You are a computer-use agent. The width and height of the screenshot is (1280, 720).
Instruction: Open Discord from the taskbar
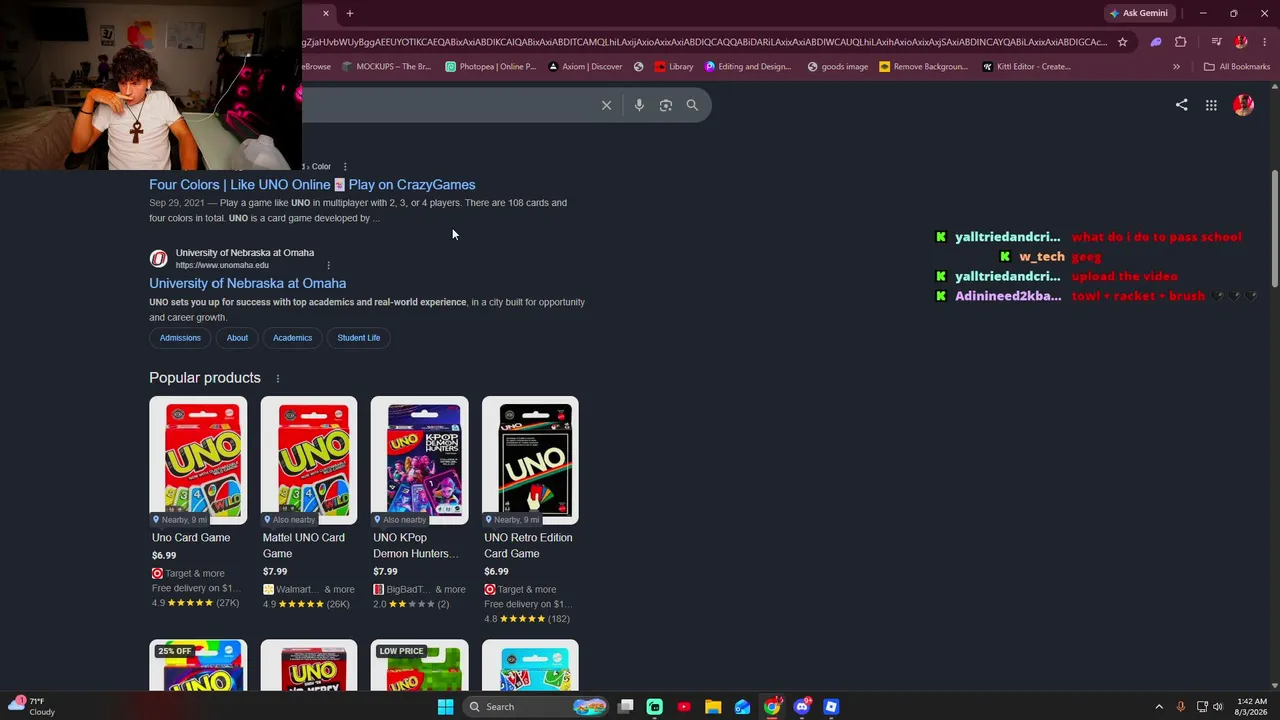pyautogui.click(x=802, y=707)
